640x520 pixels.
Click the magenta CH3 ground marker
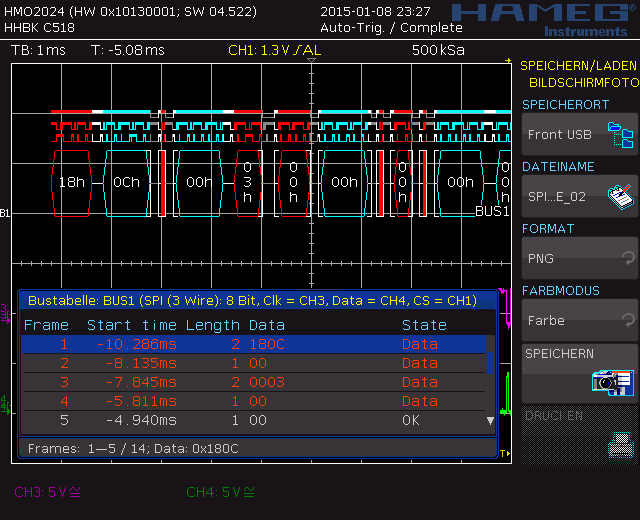click(x=5, y=313)
